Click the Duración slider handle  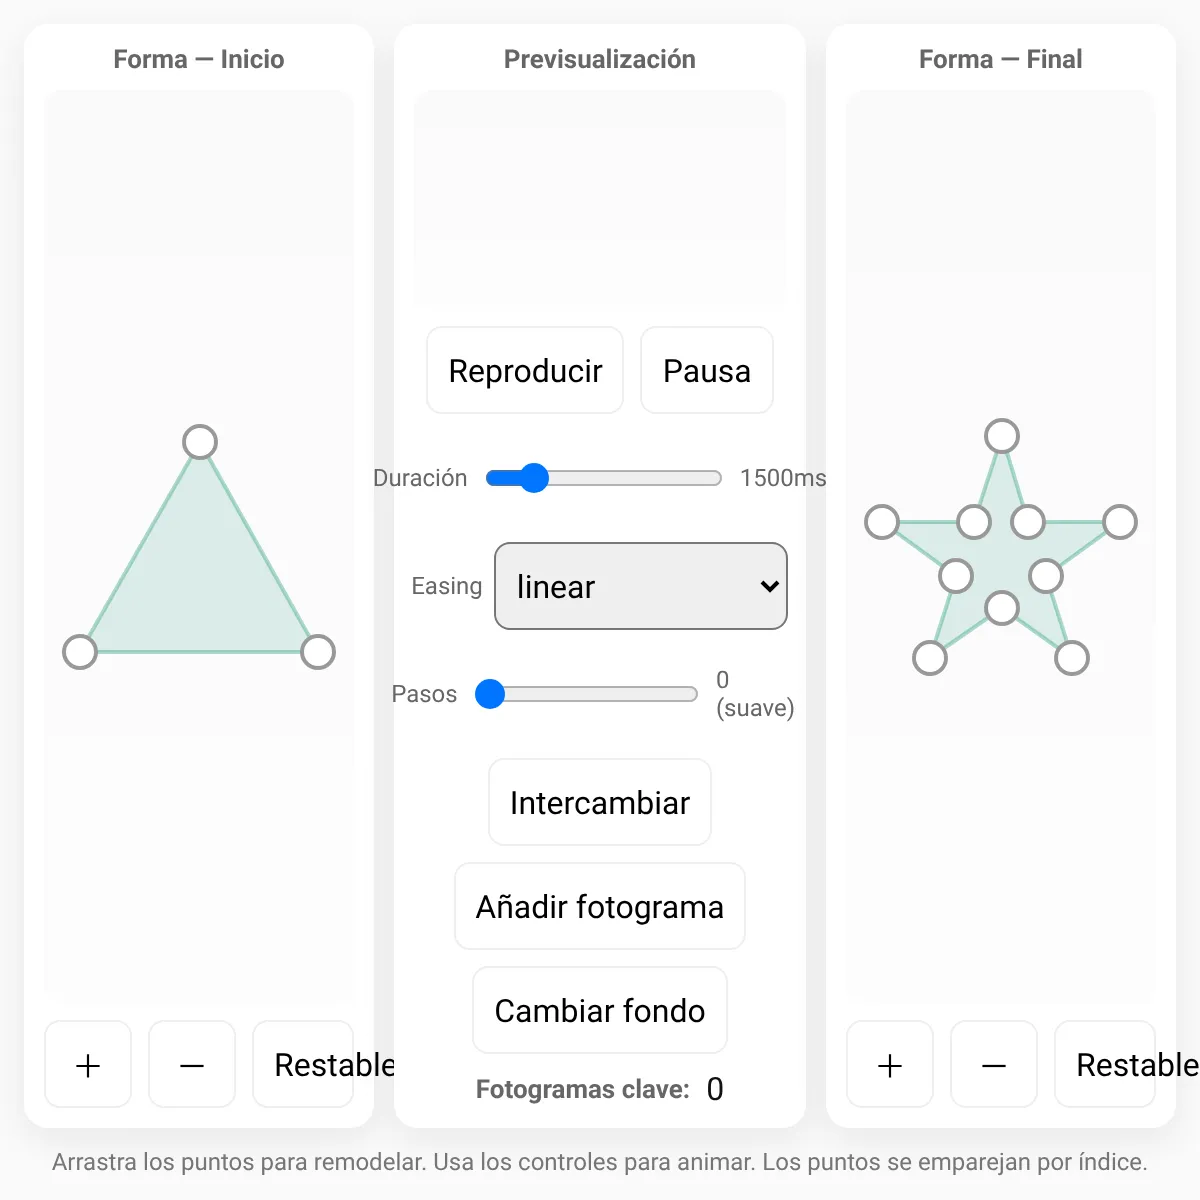point(535,478)
